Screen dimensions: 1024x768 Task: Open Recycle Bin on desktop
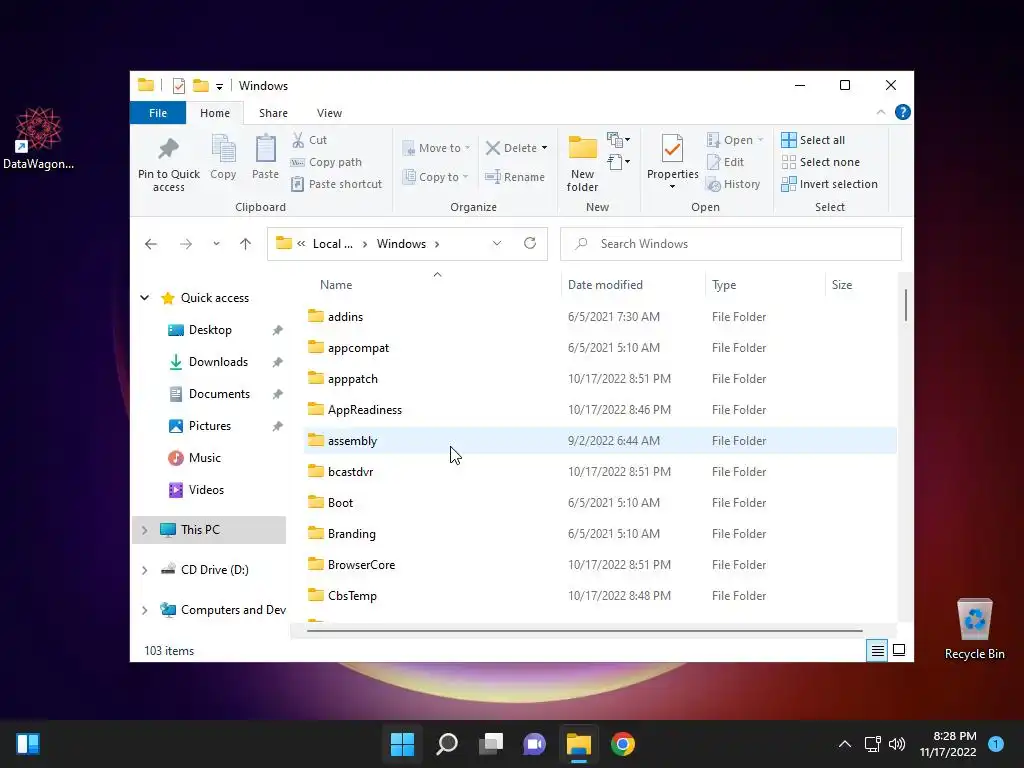click(x=974, y=629)
